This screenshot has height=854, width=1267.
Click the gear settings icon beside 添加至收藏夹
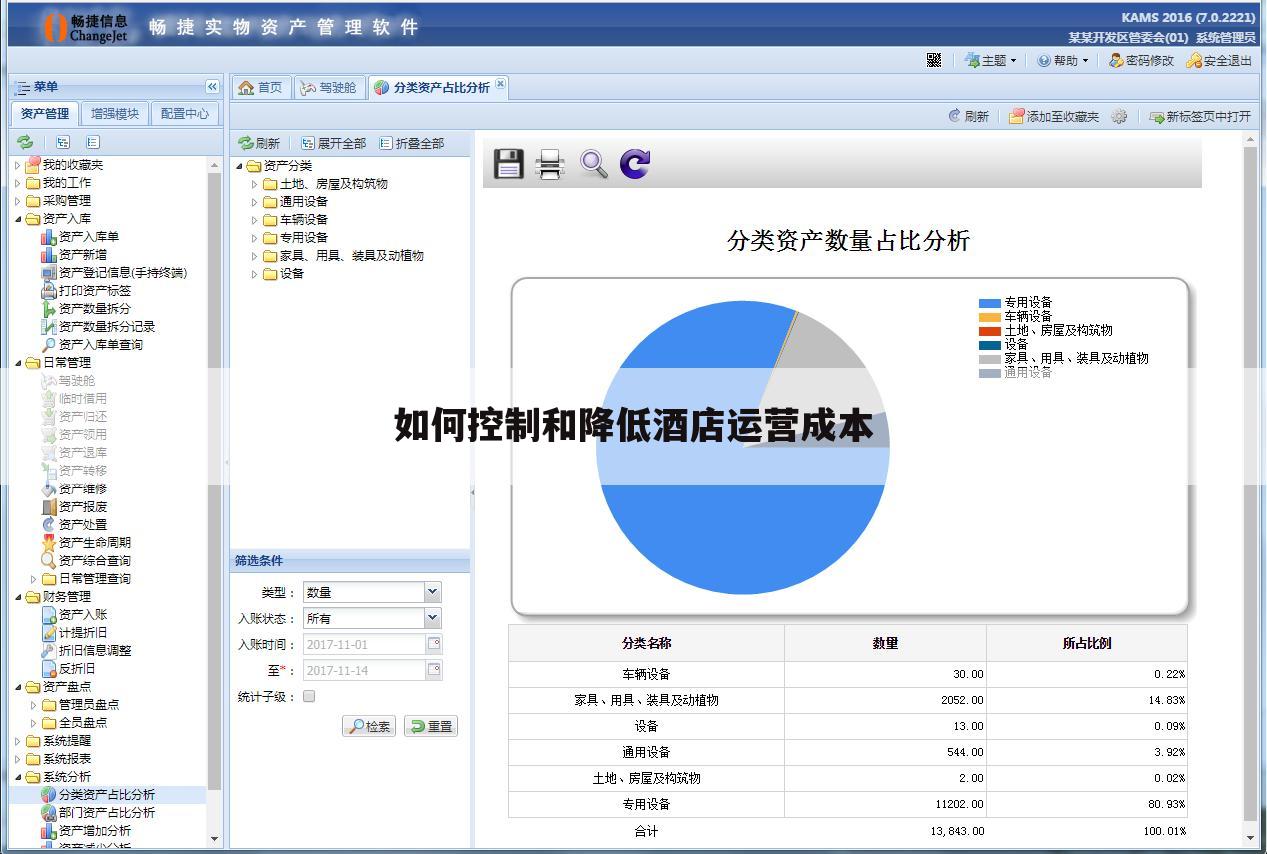1119,116
